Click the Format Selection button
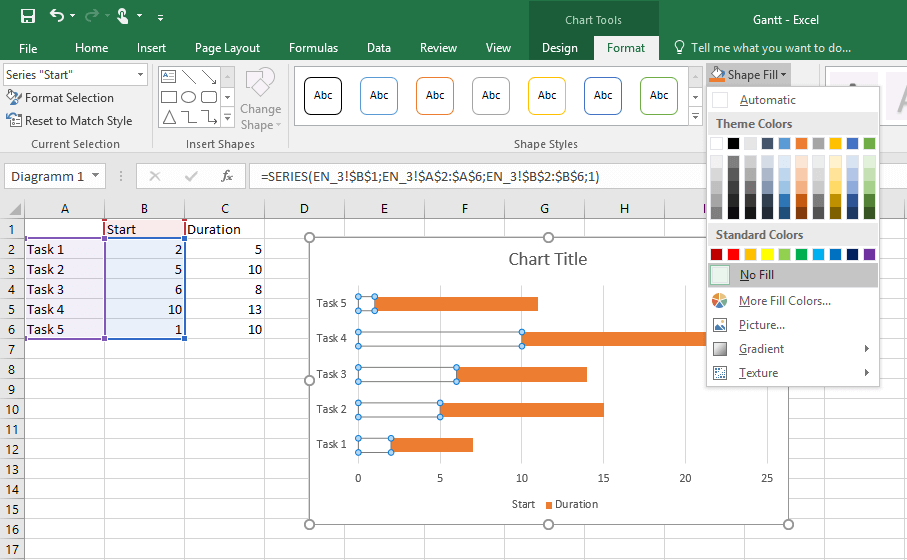The width and height of the screenshot is (907, 560). 60,98
